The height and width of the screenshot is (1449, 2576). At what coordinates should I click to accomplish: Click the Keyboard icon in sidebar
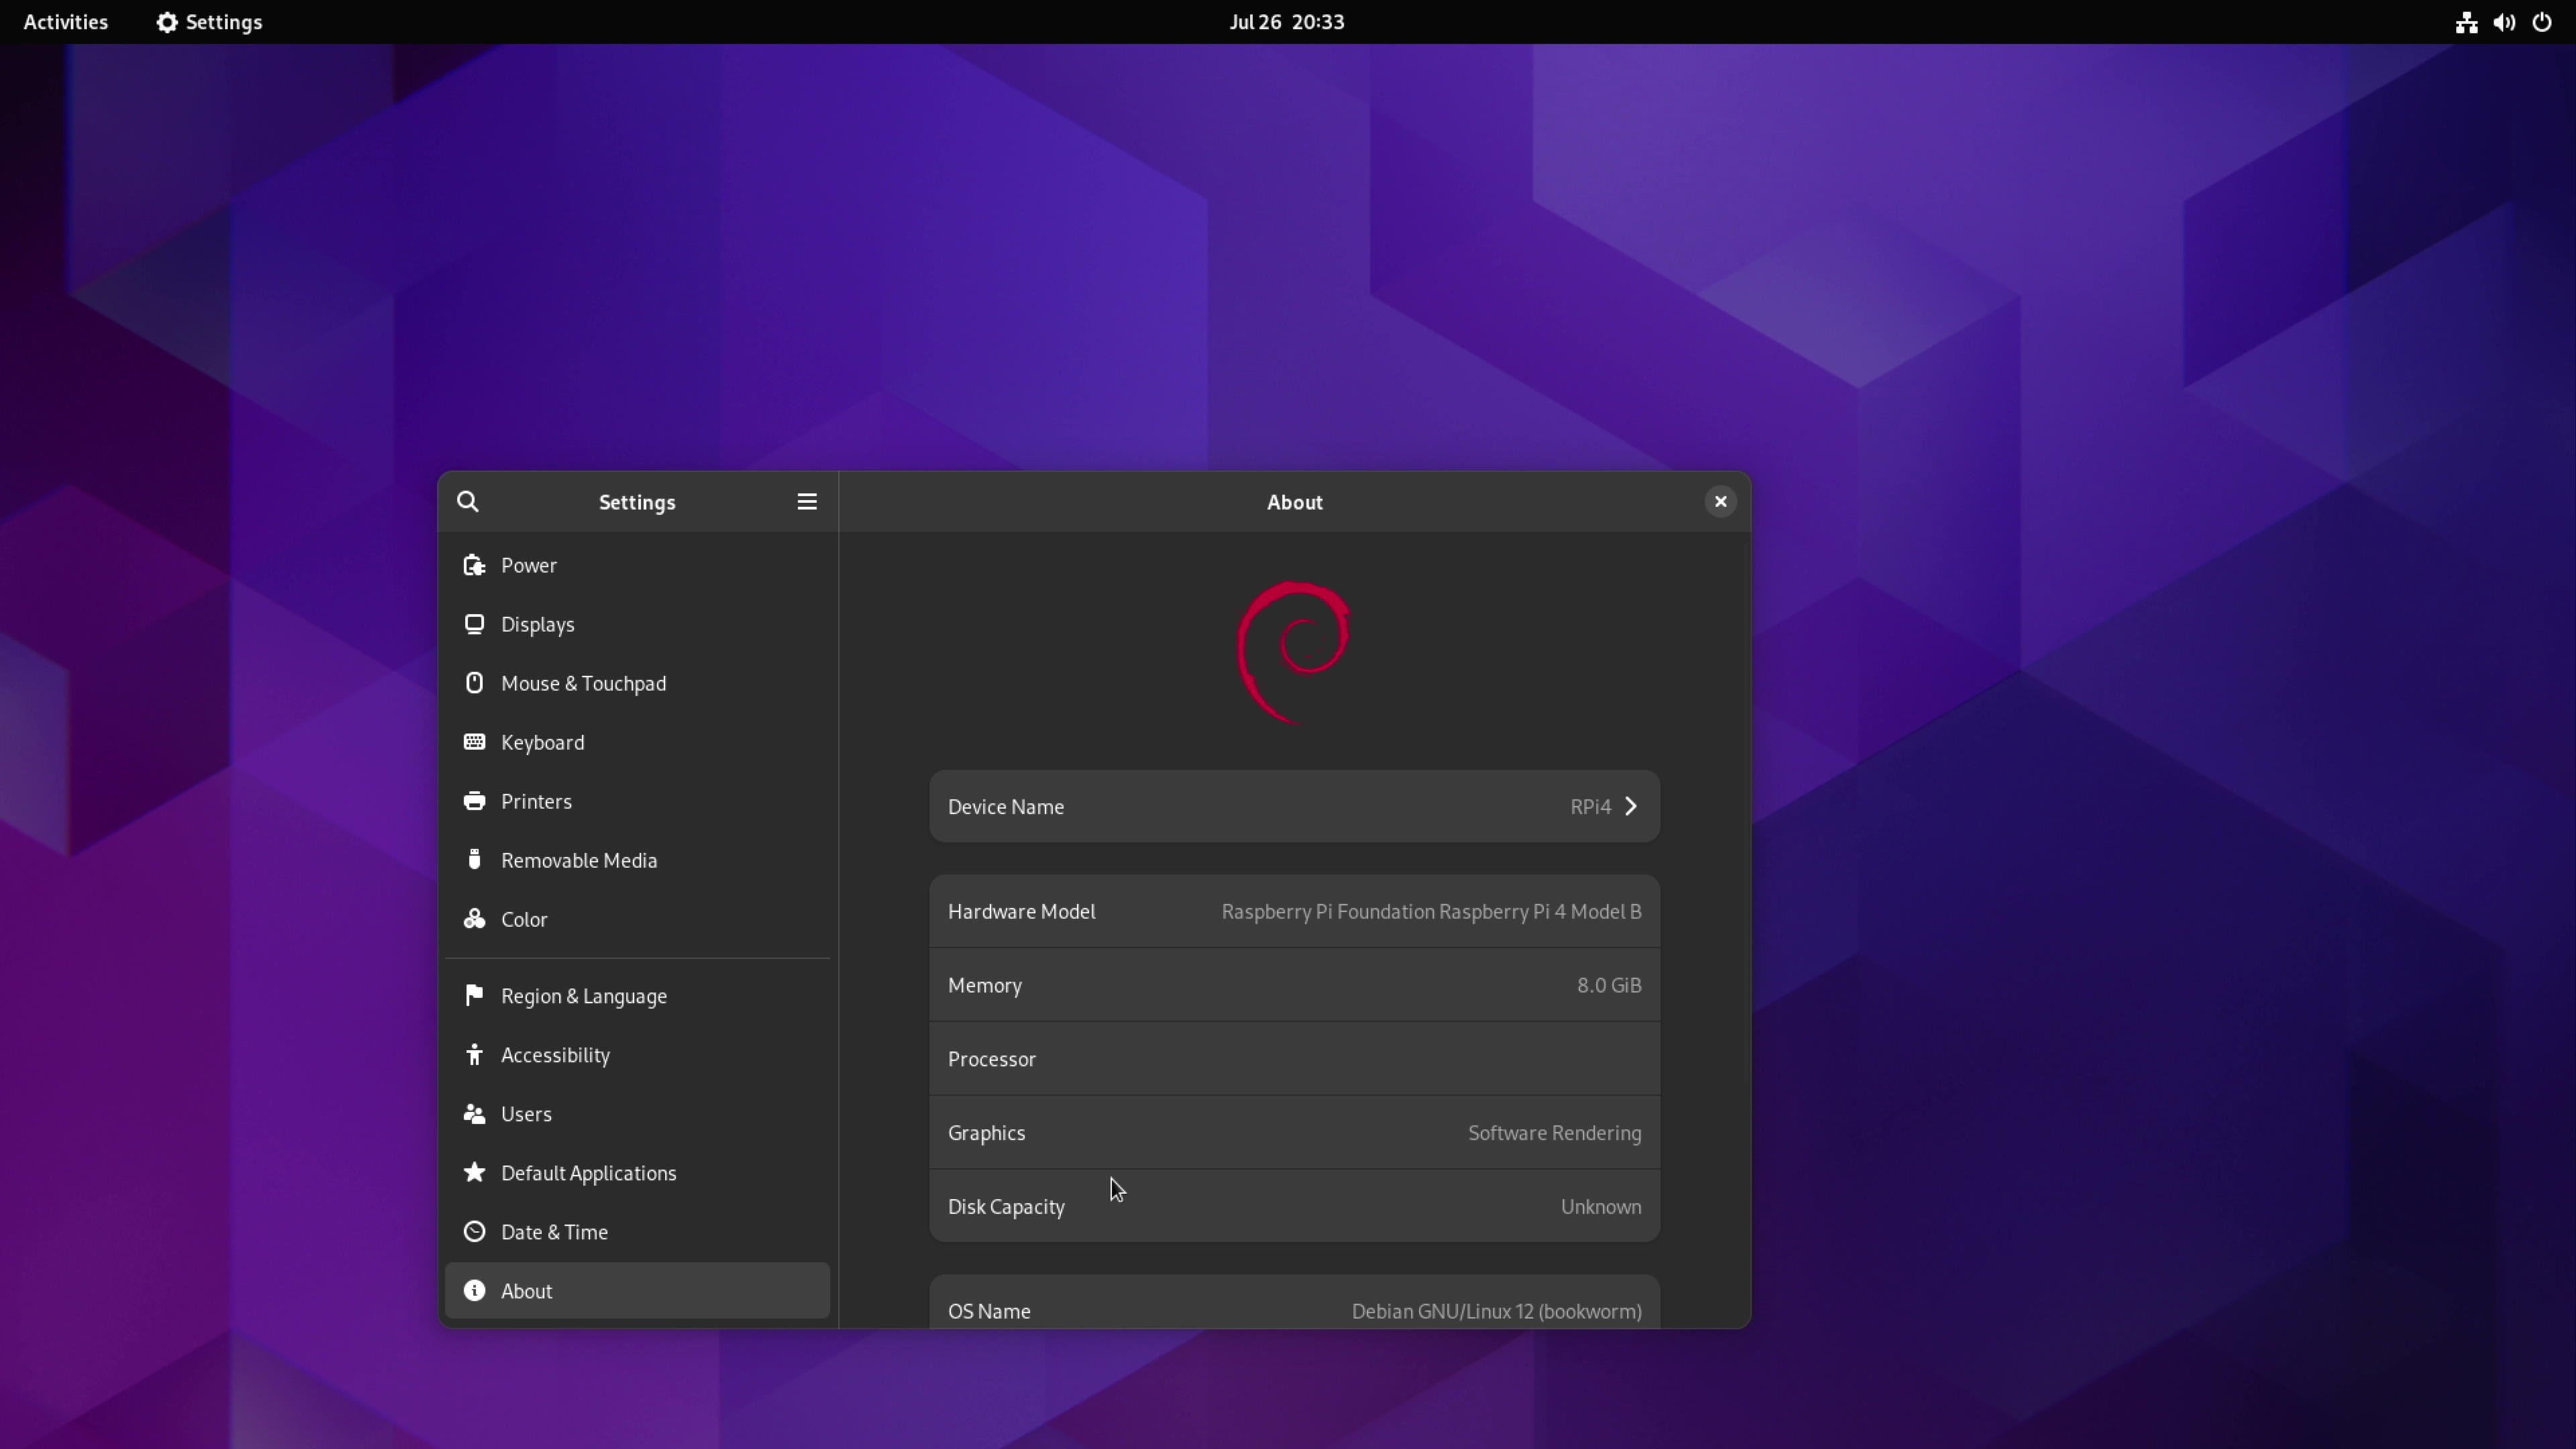pos(474,742)
